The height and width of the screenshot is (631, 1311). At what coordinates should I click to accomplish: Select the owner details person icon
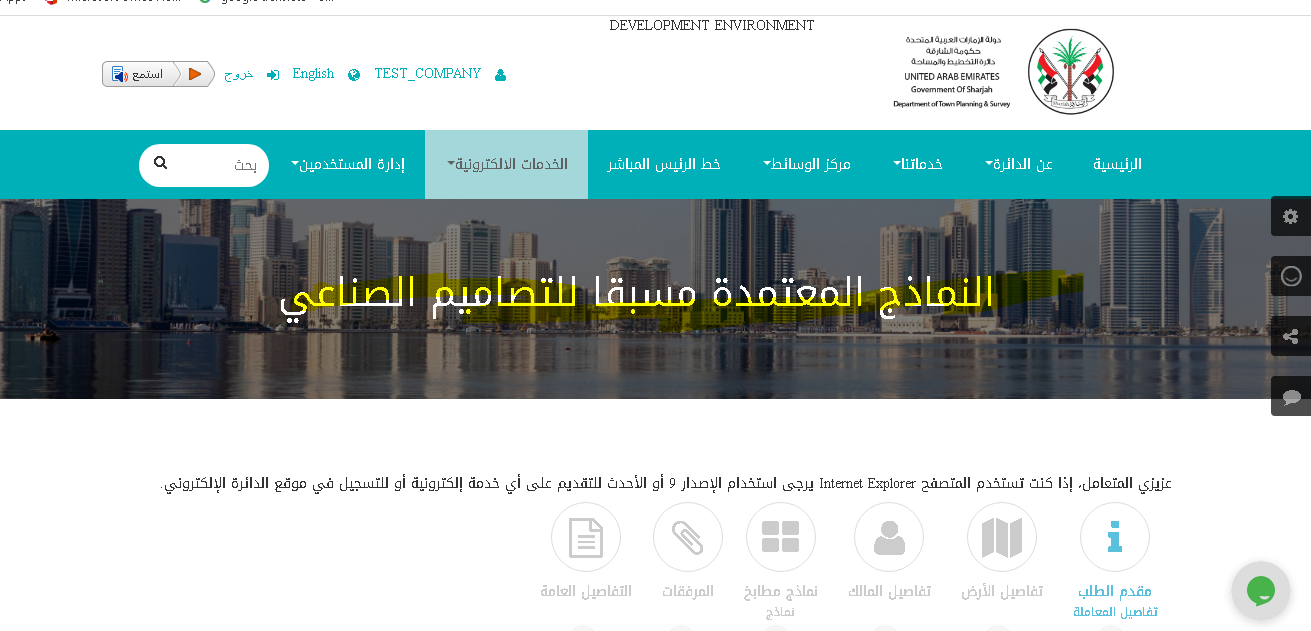coord(889,537)
